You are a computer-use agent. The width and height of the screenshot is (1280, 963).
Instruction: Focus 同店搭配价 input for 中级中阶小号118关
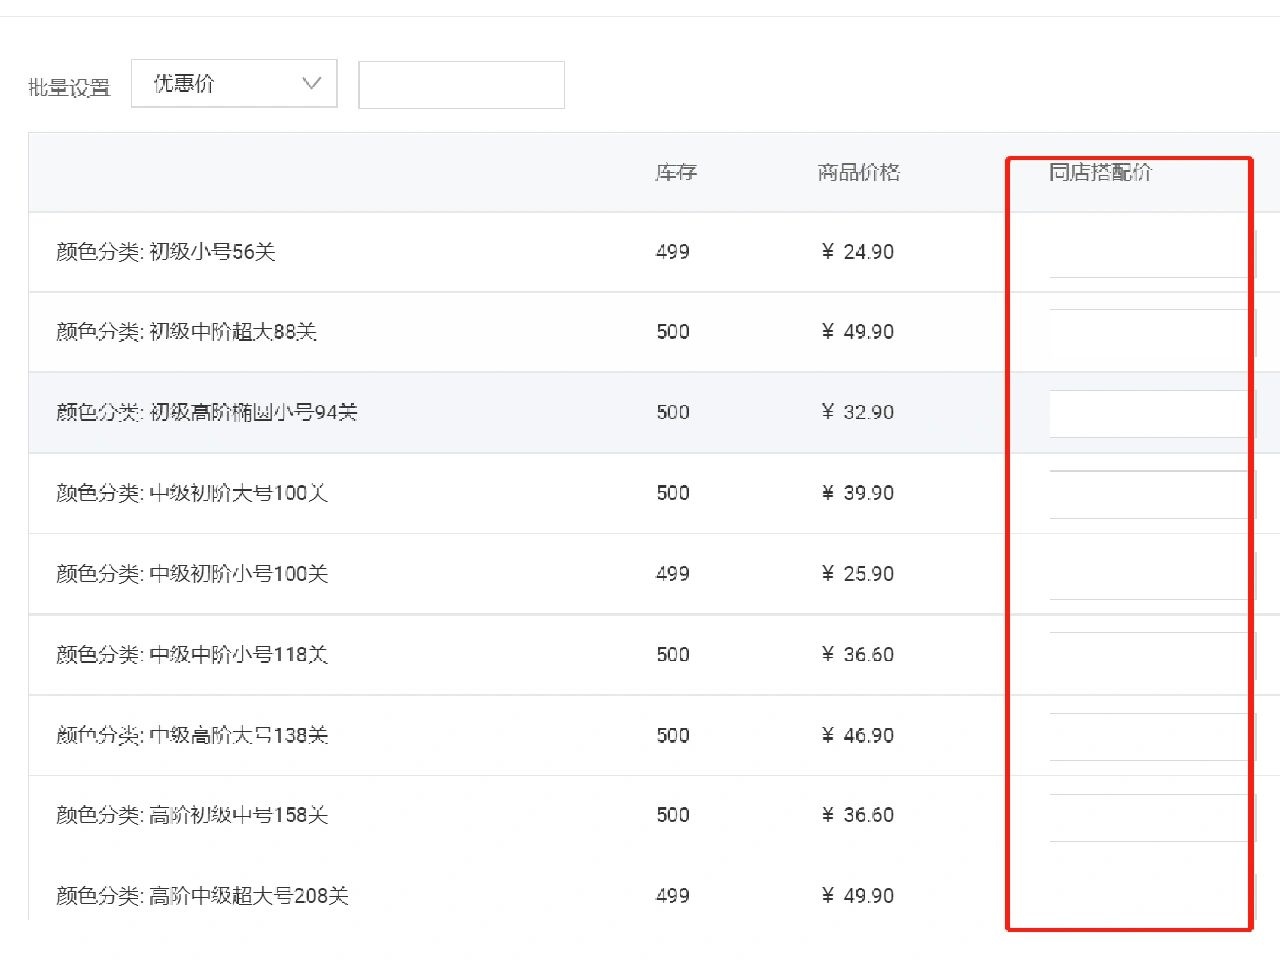click(1152, 656)
